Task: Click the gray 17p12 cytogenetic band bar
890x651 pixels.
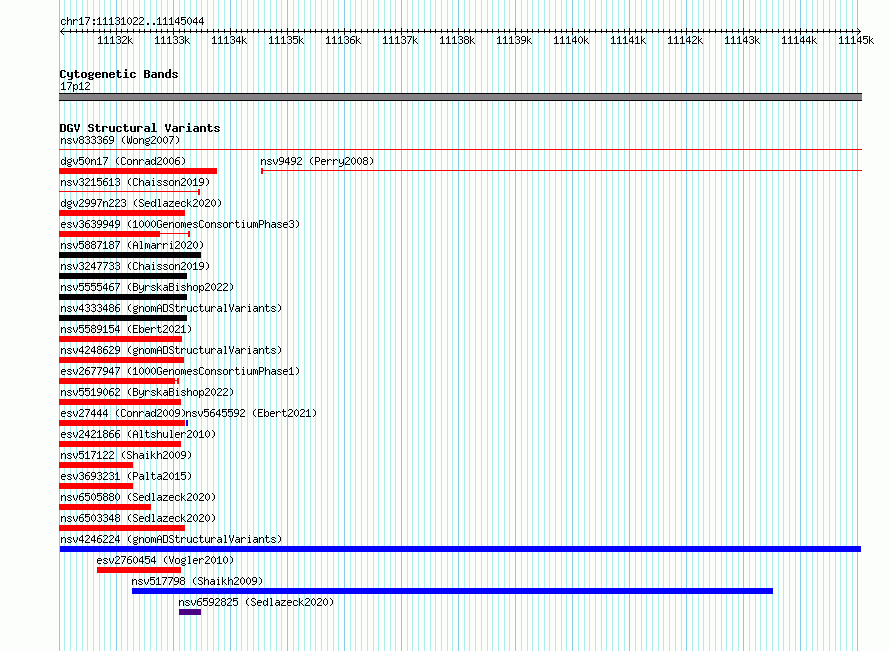Action: point(460,97)
